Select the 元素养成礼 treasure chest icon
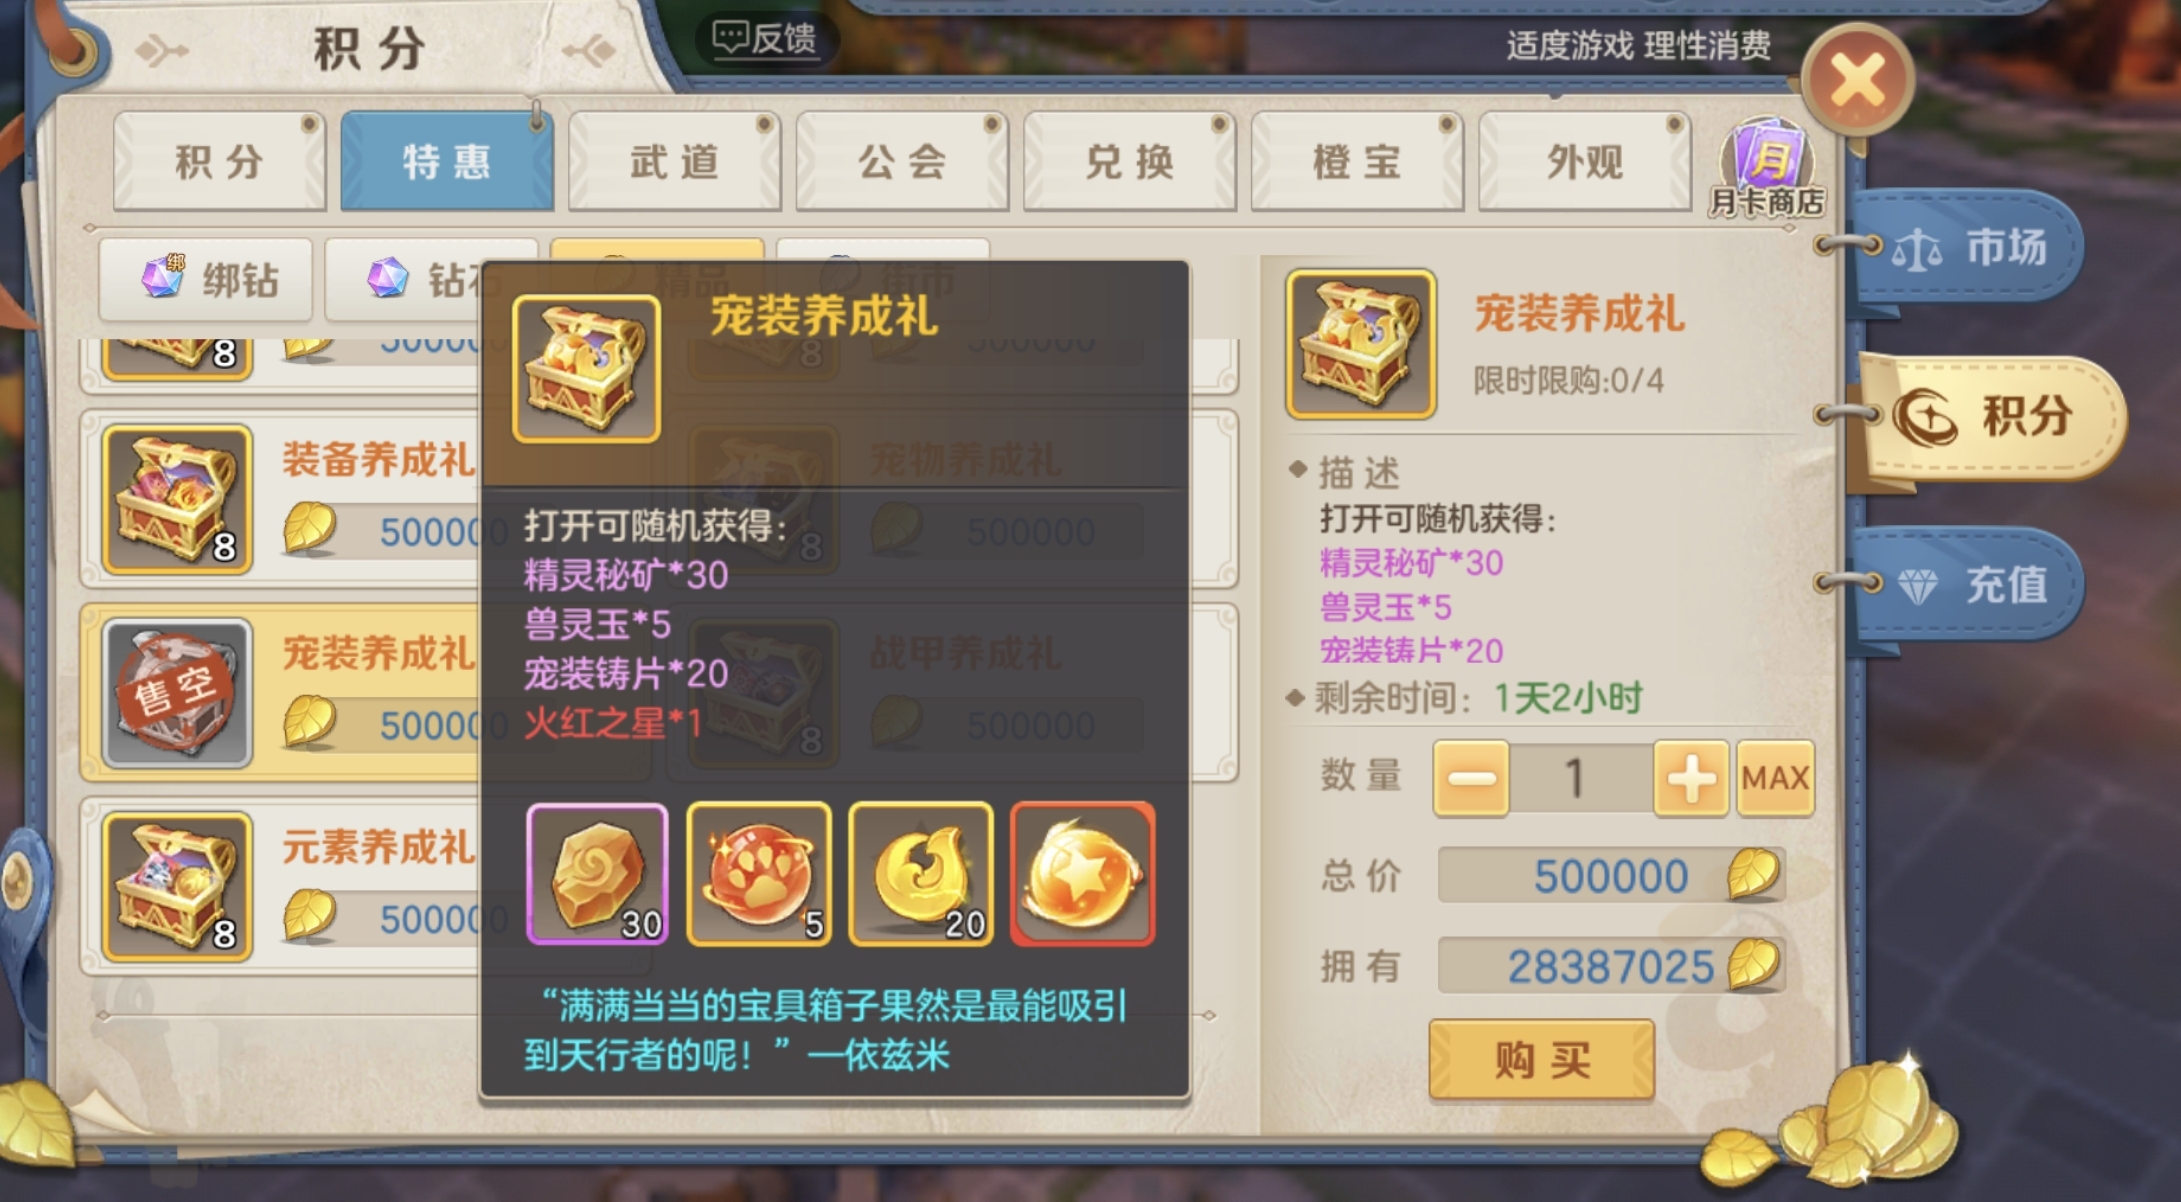 177,886
